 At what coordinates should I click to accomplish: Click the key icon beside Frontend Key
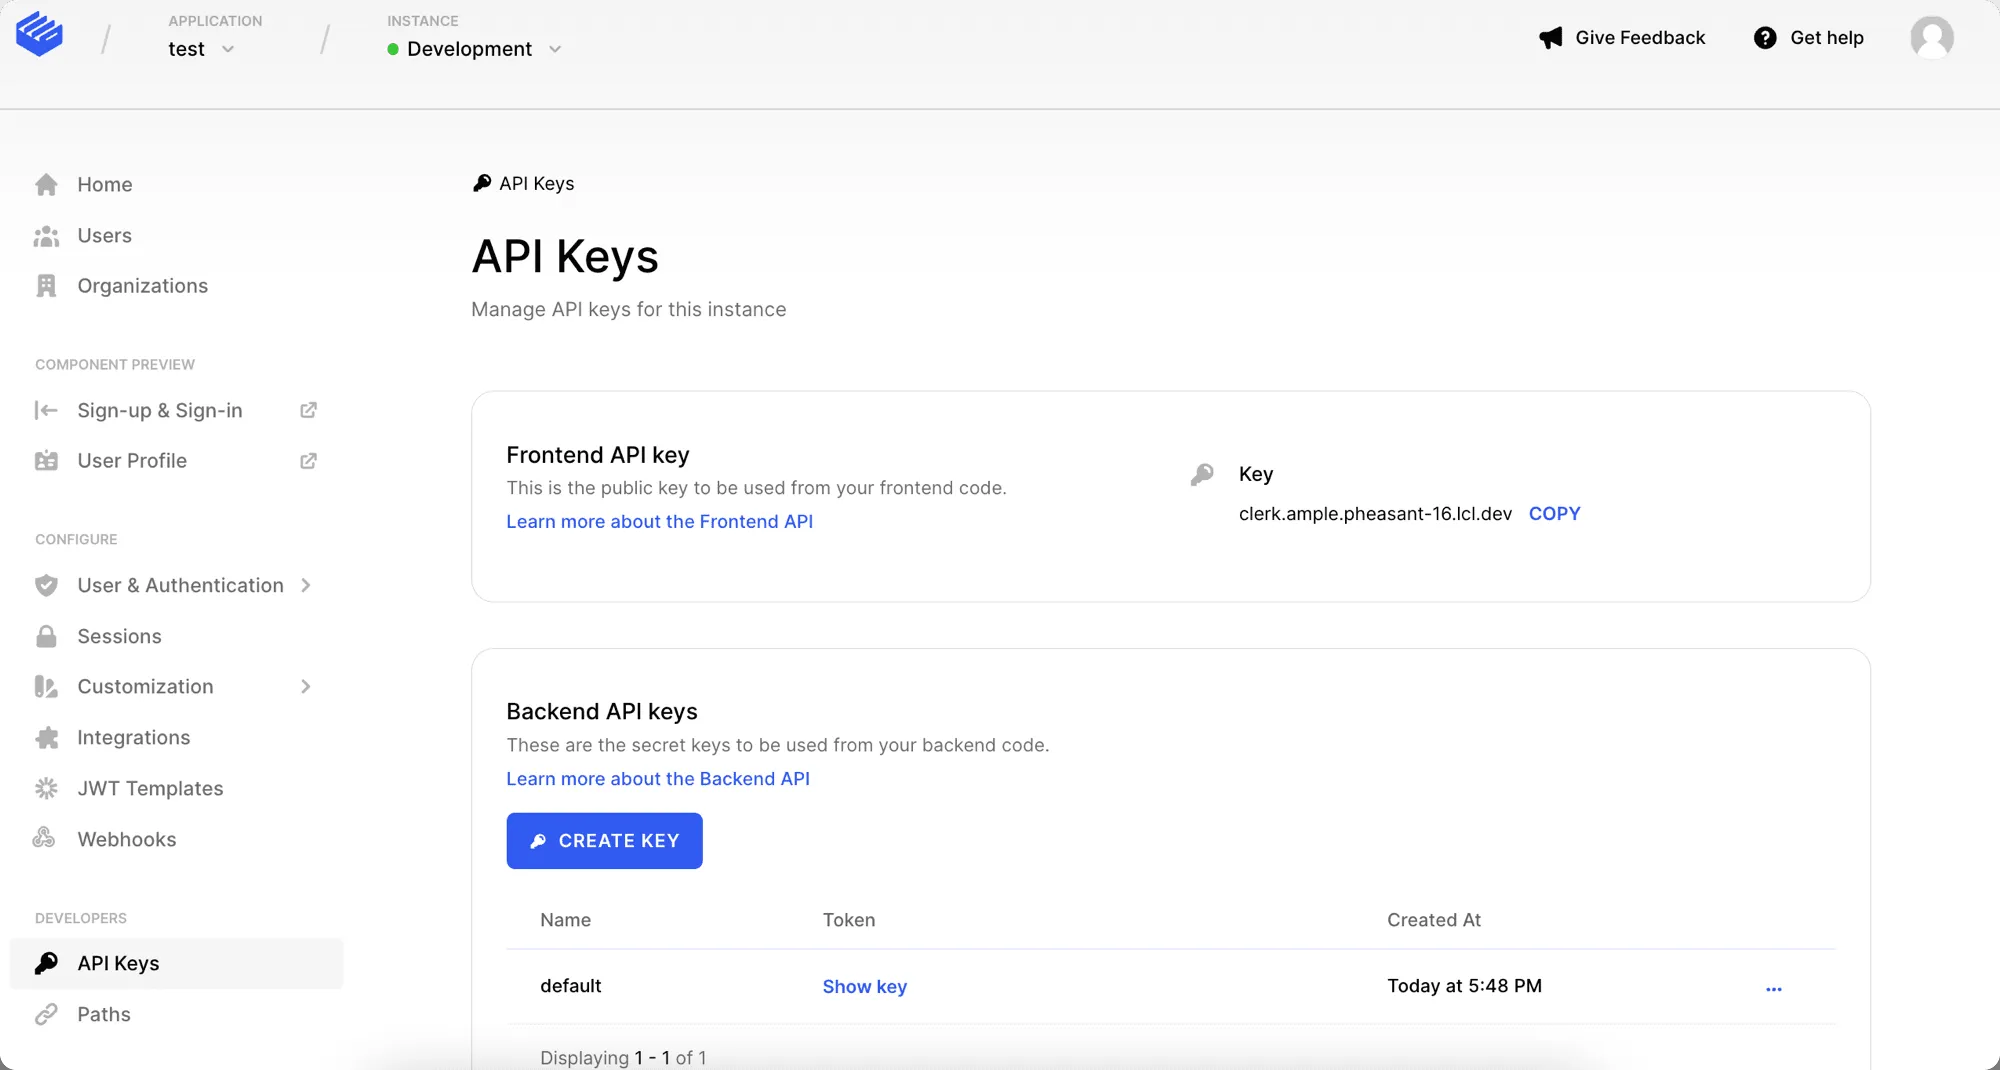coord(1202,474)
